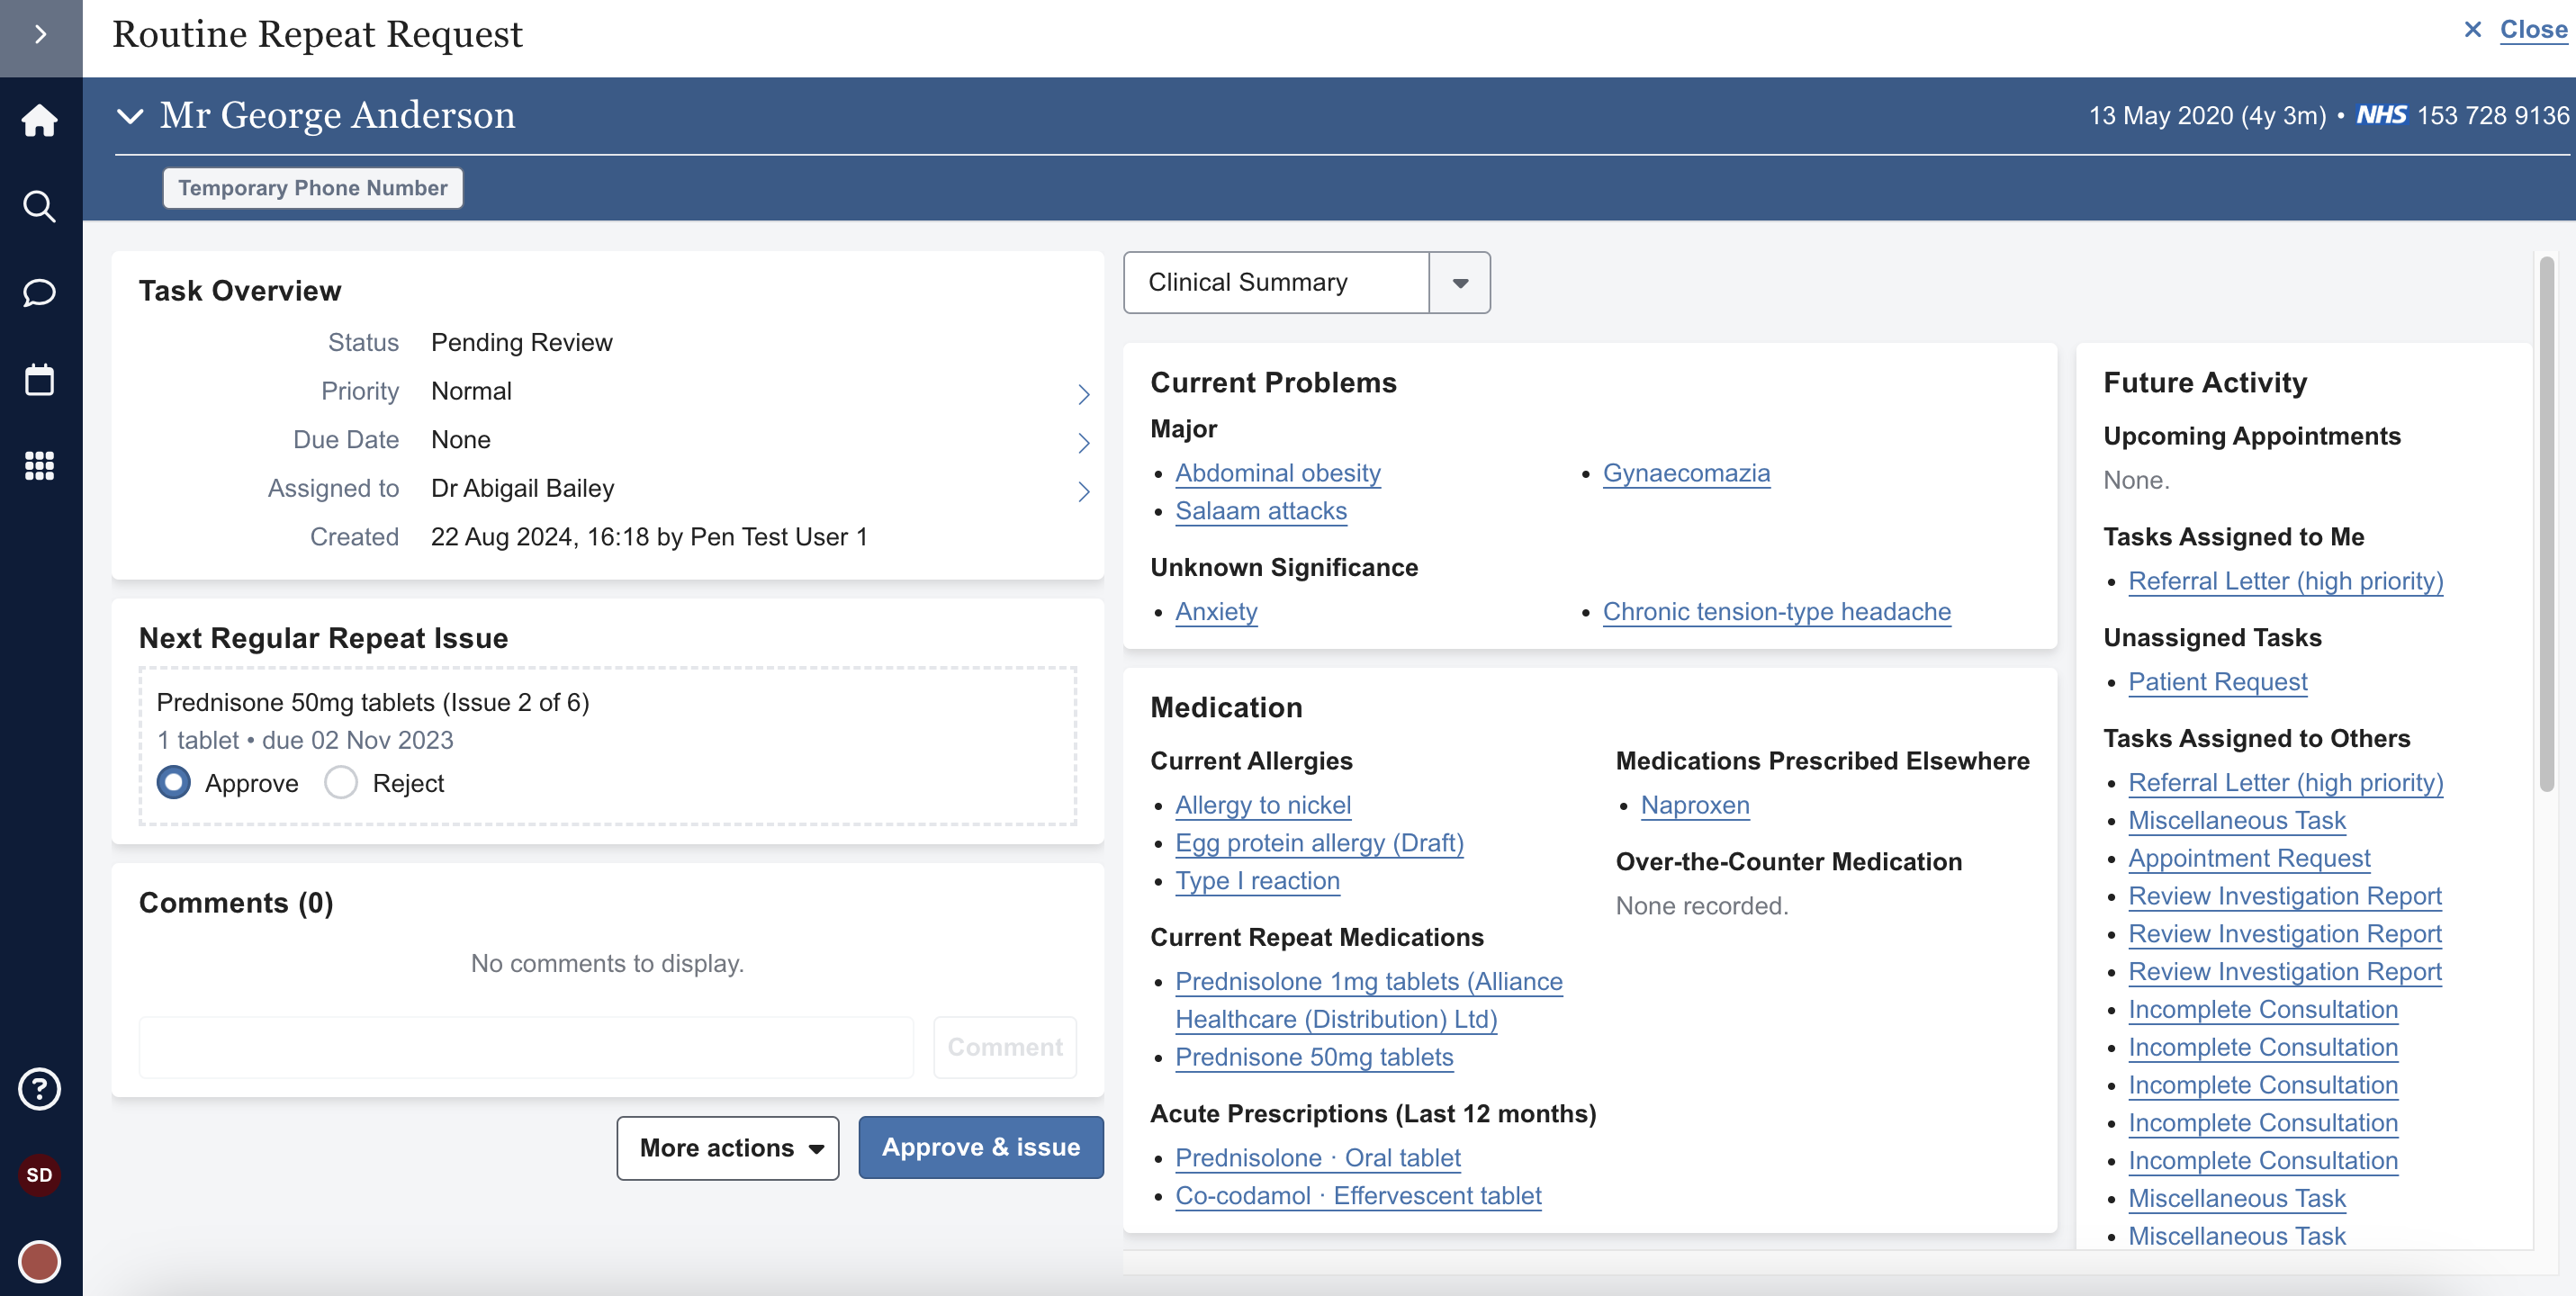Viewport: 2576px width, 1296px height.
Task: Open the Clinical Summary dropdown
Action: click(1459, 283)
